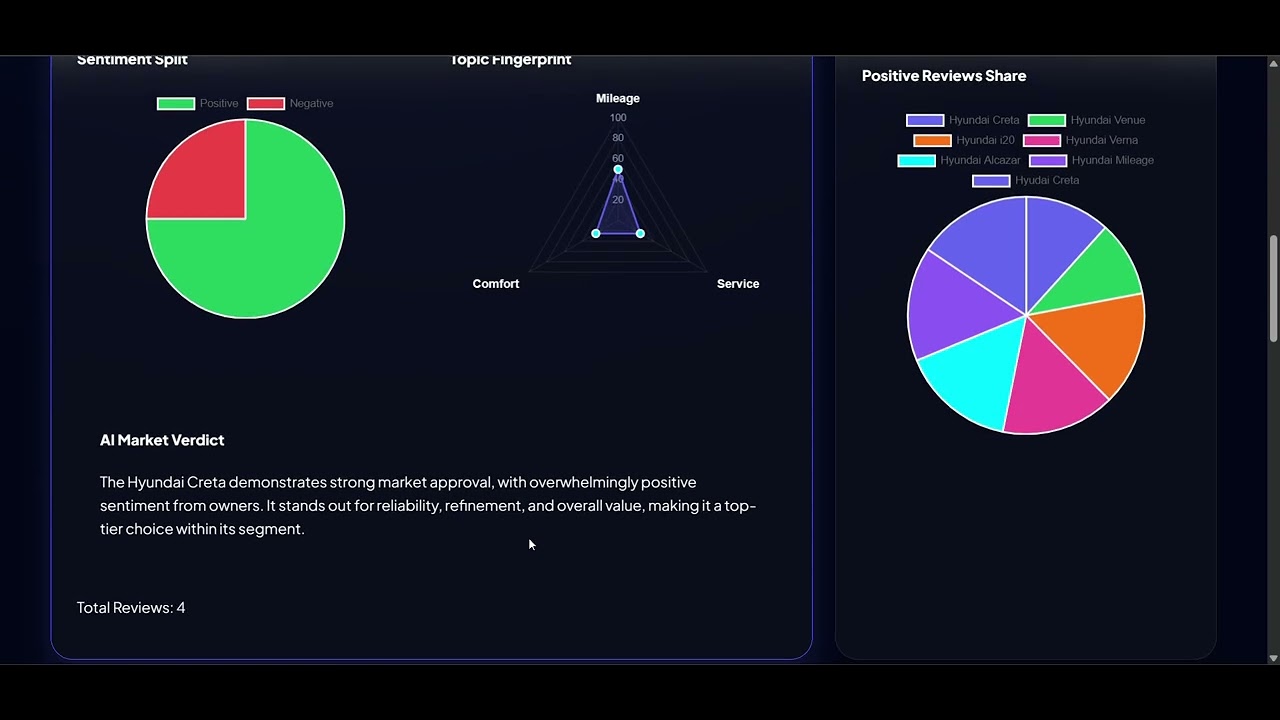Click the radar scale value 100

click(x=618, y=118)
